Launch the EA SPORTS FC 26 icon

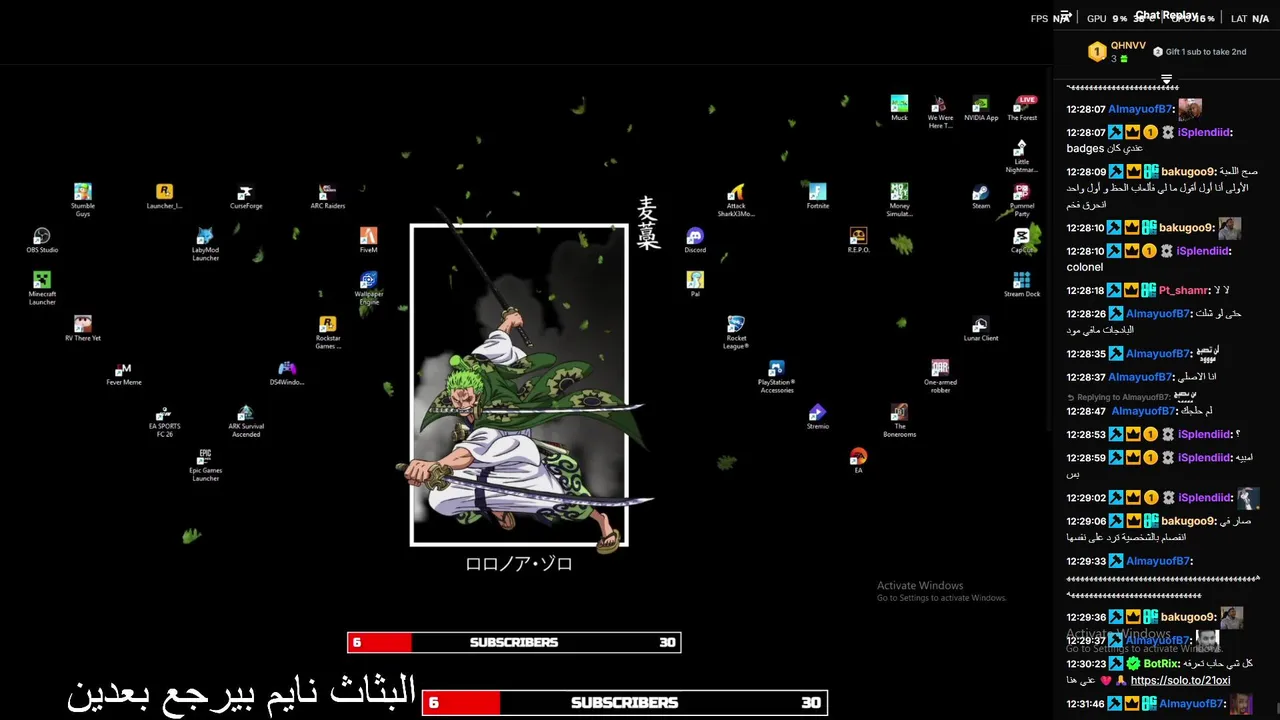click(165, 420)
